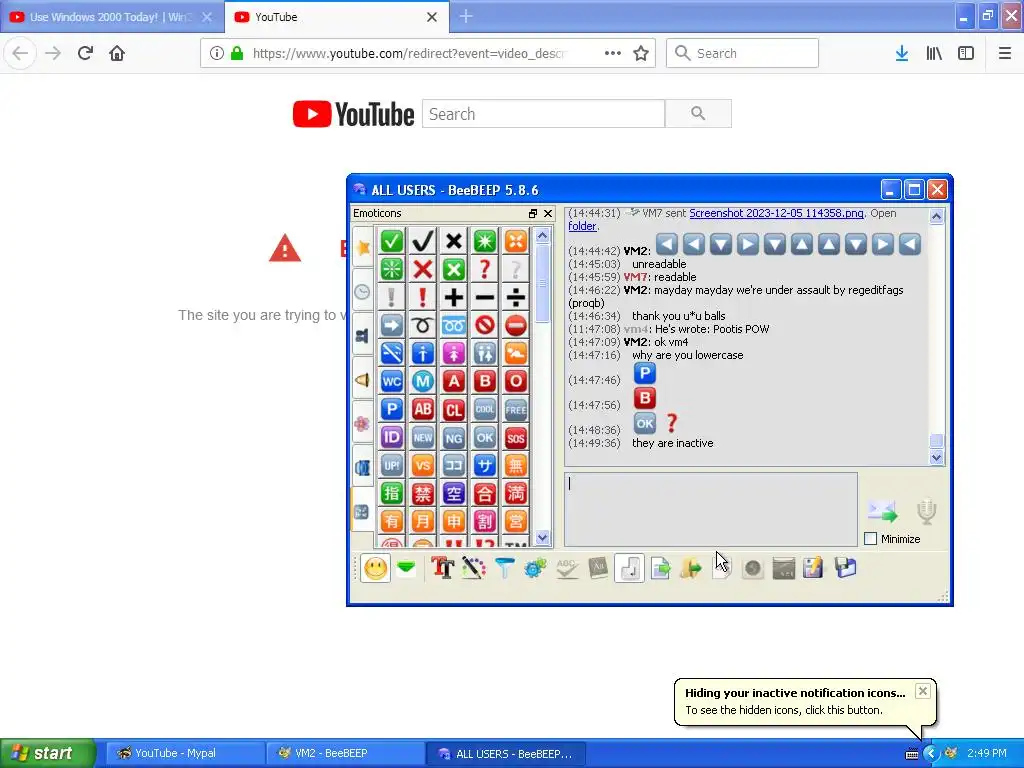Insert the red AB emoticon
The image size is (1024, 768).
423,409
